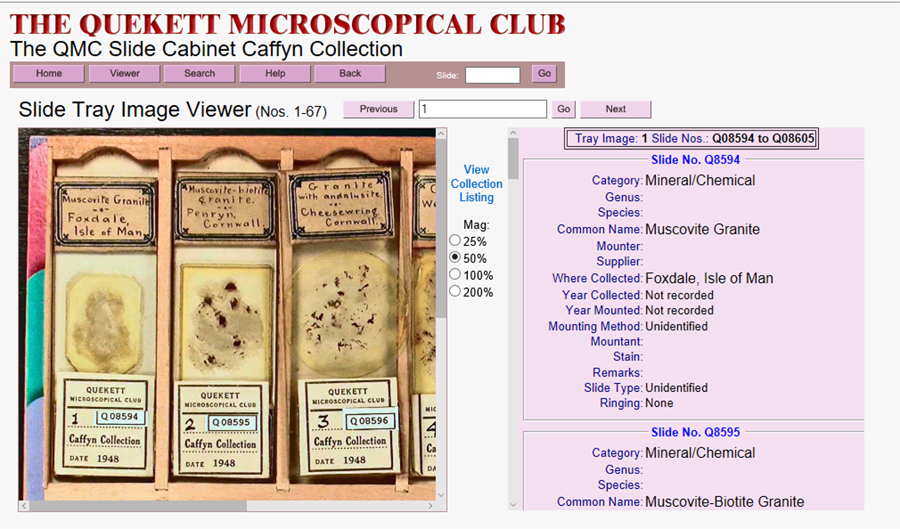The width and height of the screenshot is (900, 529).
Task: Select the 50% magnification option
Action: click(455, 257)
